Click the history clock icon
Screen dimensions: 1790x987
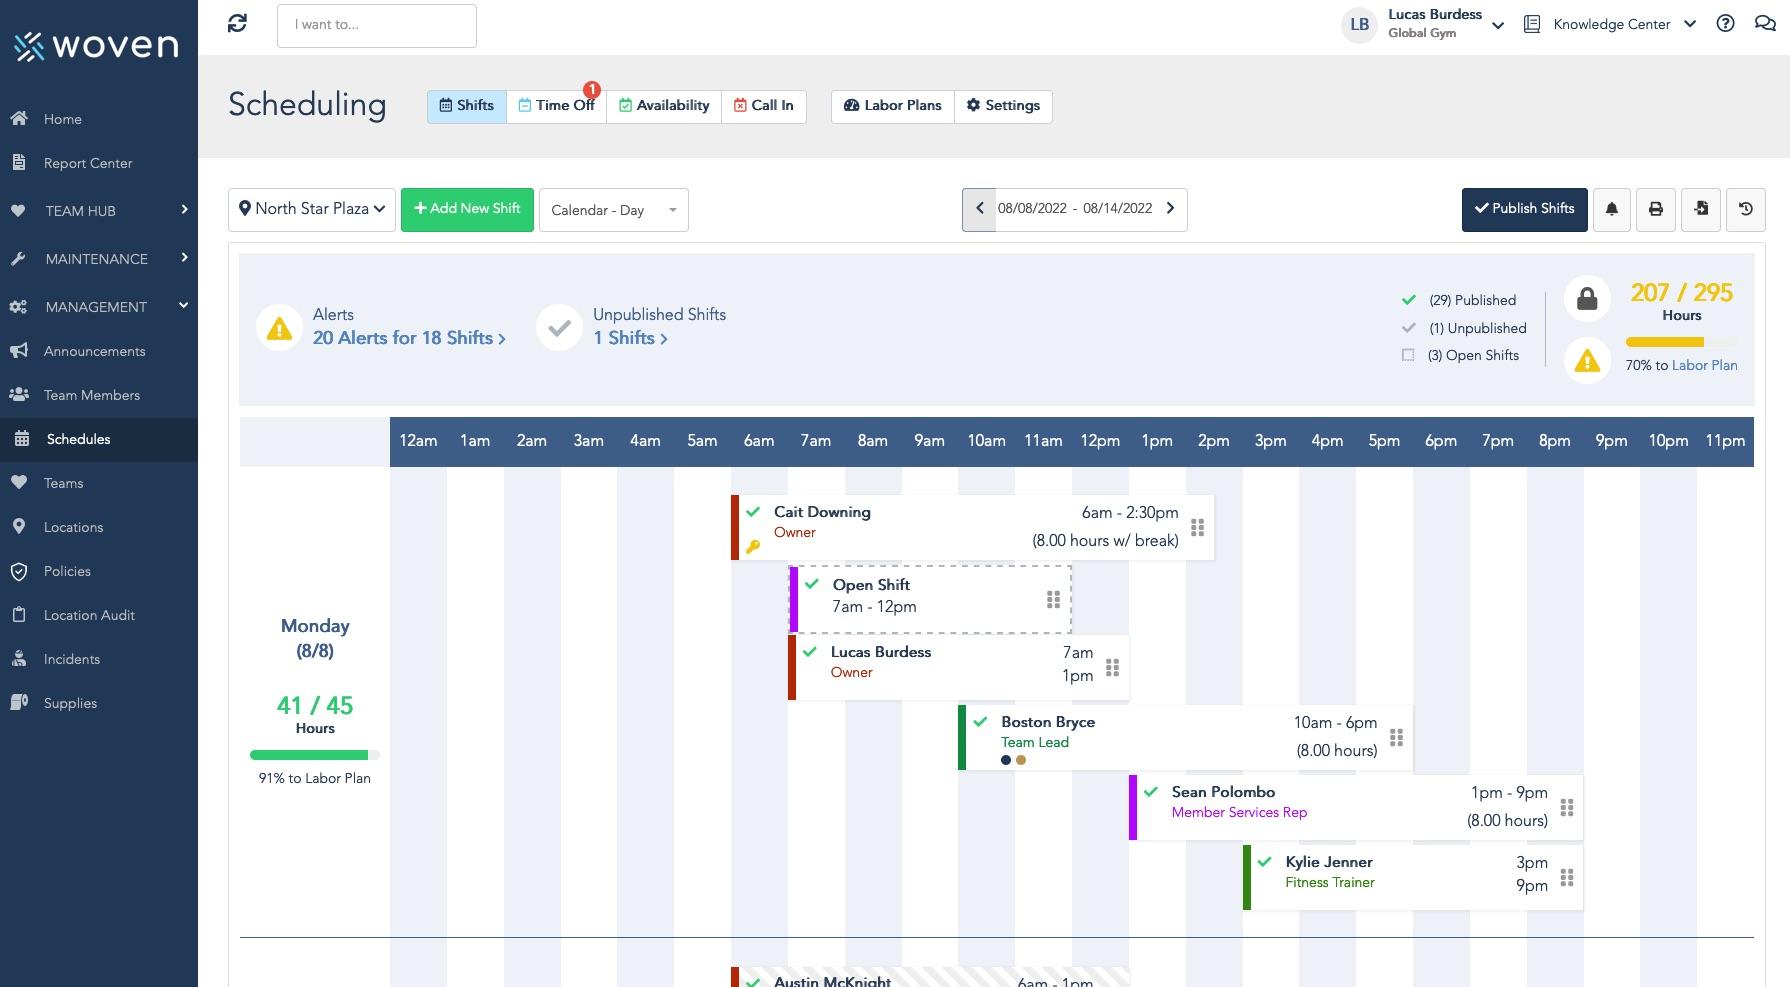point(1746,209)
